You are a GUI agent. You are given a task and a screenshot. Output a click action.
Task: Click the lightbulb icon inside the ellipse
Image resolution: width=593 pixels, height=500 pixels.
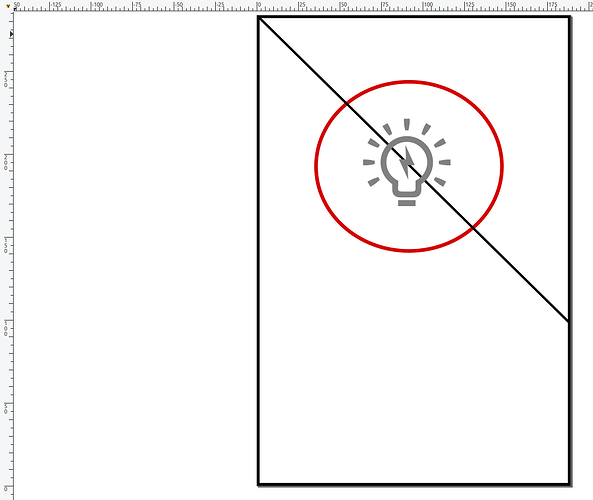click(407, 163)
